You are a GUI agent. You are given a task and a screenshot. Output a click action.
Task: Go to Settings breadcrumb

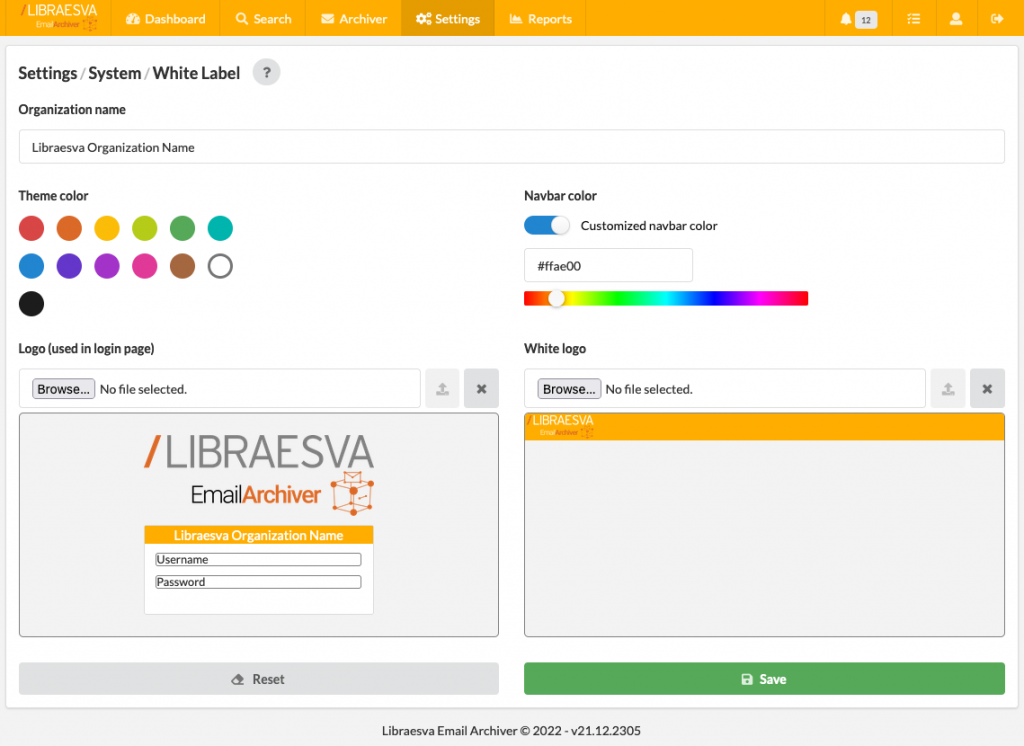point(48,73)
